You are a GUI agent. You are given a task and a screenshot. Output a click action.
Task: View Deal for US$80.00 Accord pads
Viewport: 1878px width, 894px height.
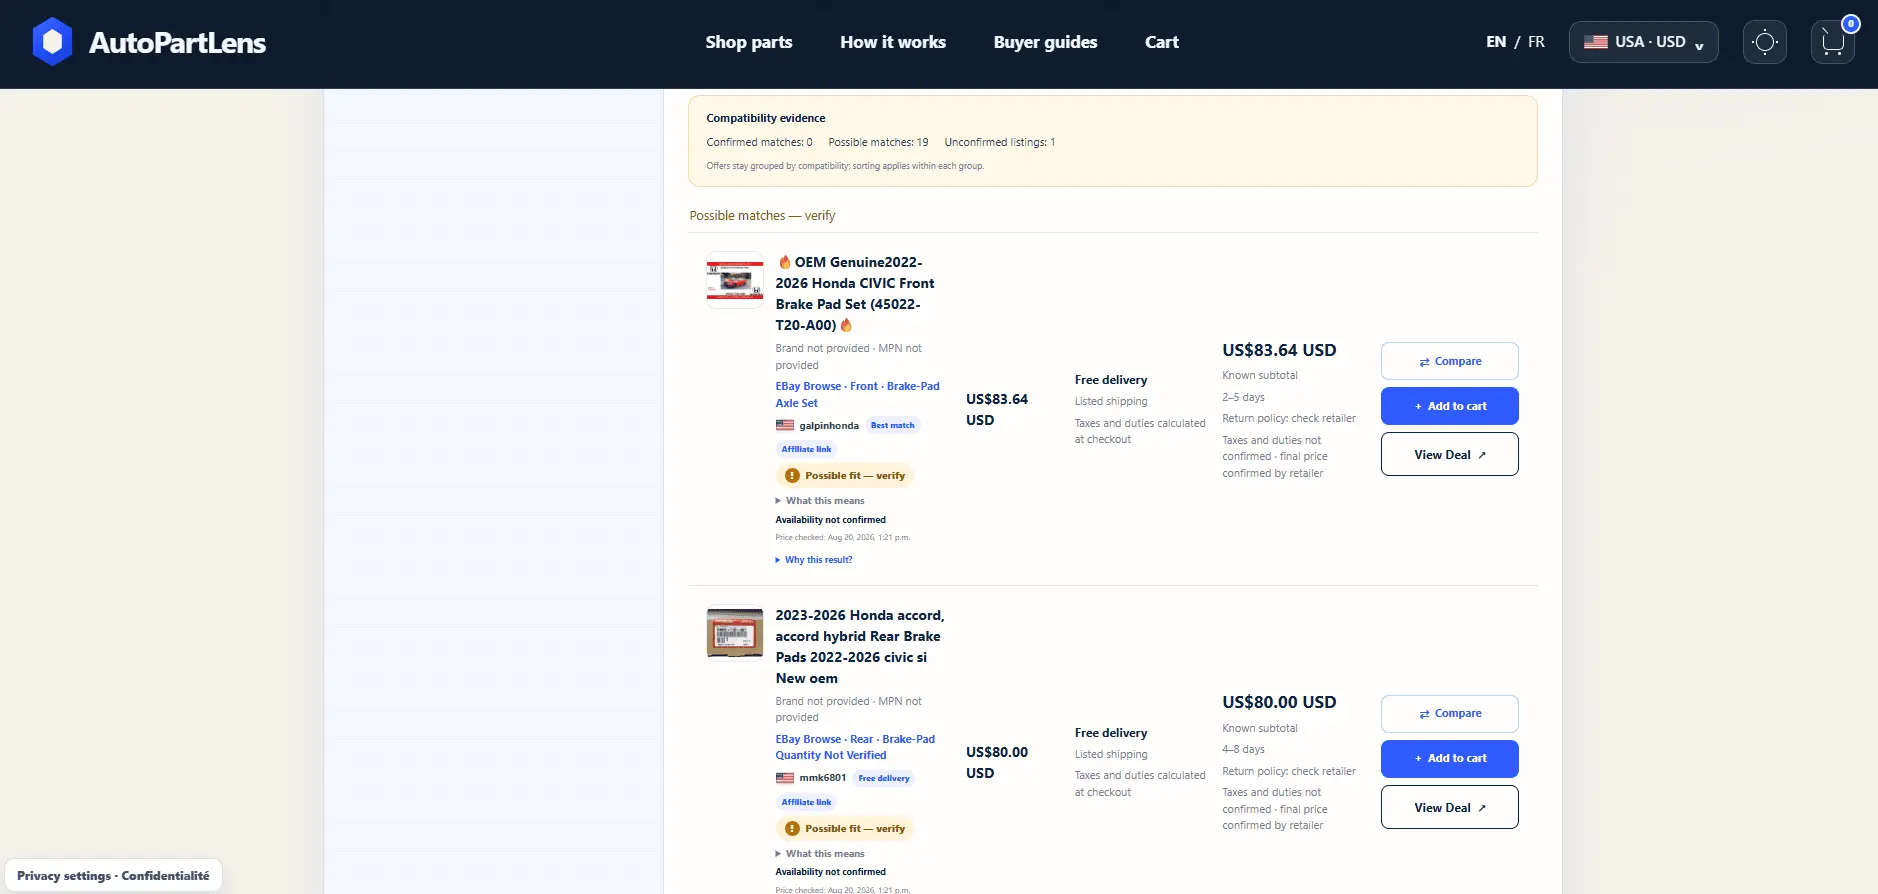tap(1450, 807)
